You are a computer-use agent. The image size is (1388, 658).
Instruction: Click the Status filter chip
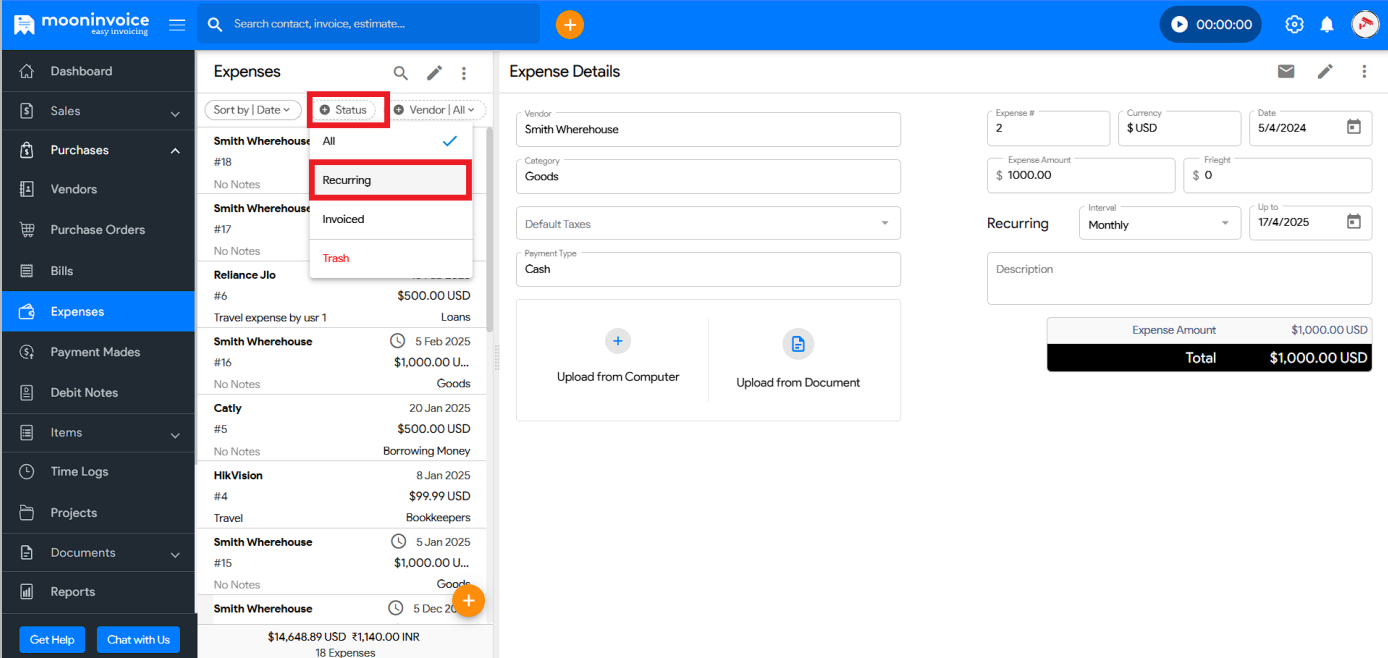tap(344, 110)
